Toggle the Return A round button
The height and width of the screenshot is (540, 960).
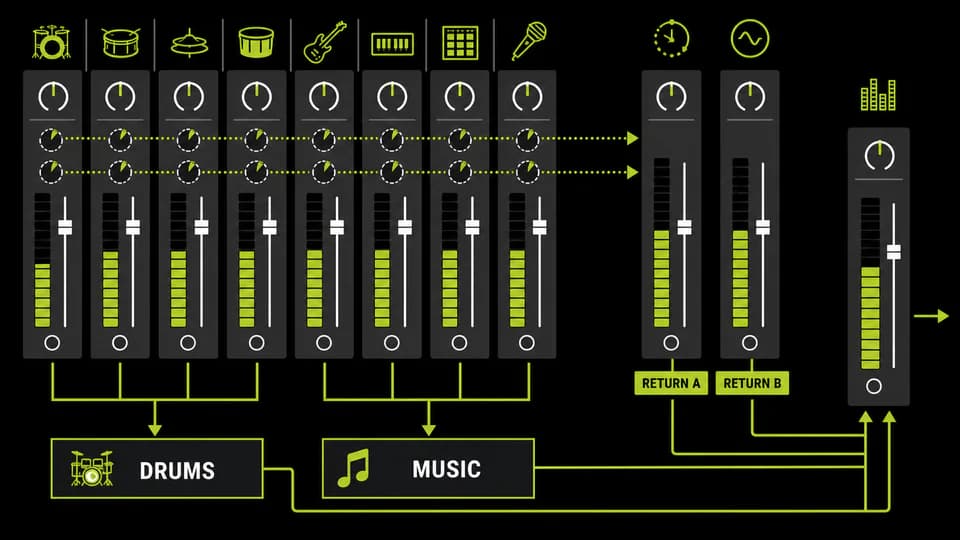[x=671, y=343]
